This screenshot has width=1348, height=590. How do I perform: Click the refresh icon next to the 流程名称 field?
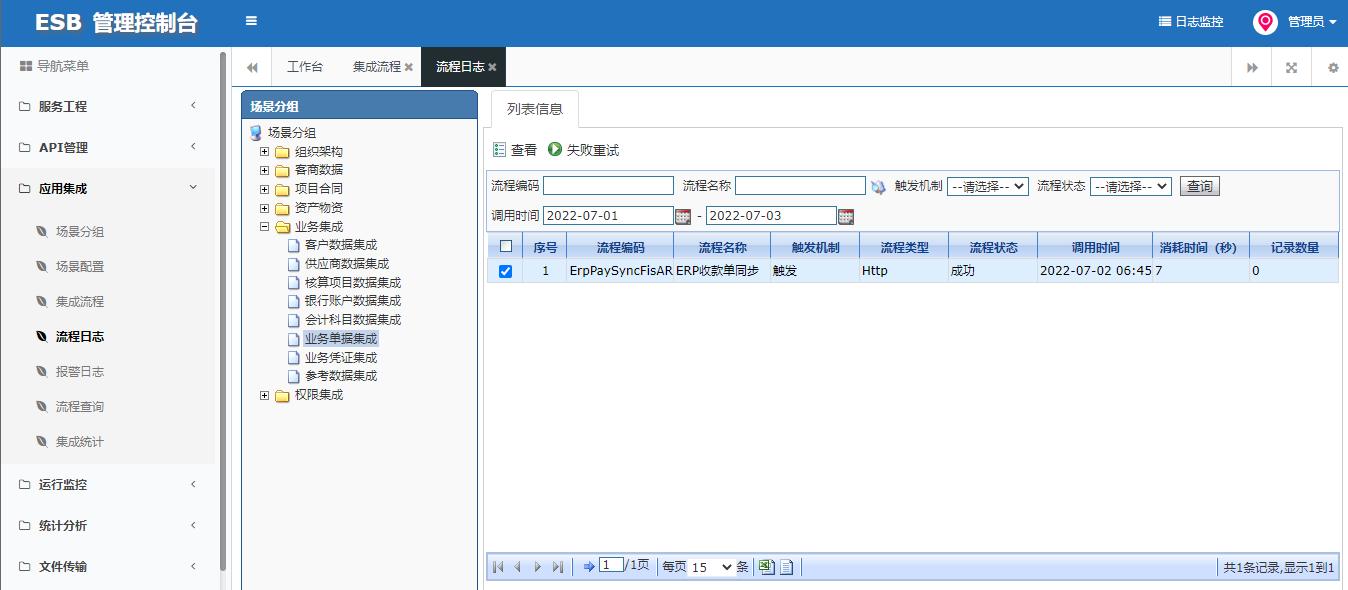878,185
